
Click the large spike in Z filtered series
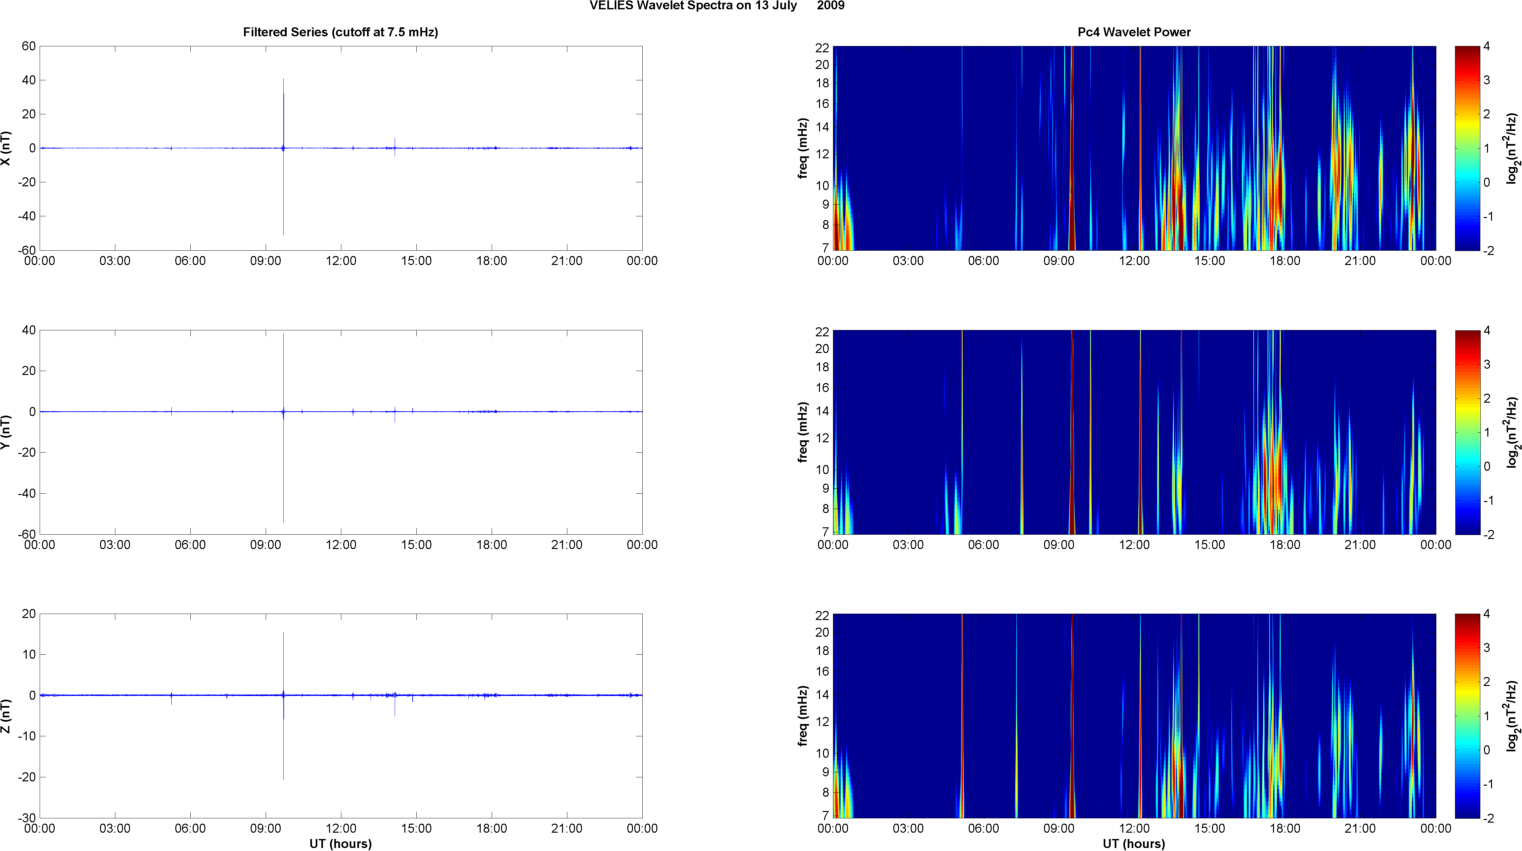tap(283, 660)
